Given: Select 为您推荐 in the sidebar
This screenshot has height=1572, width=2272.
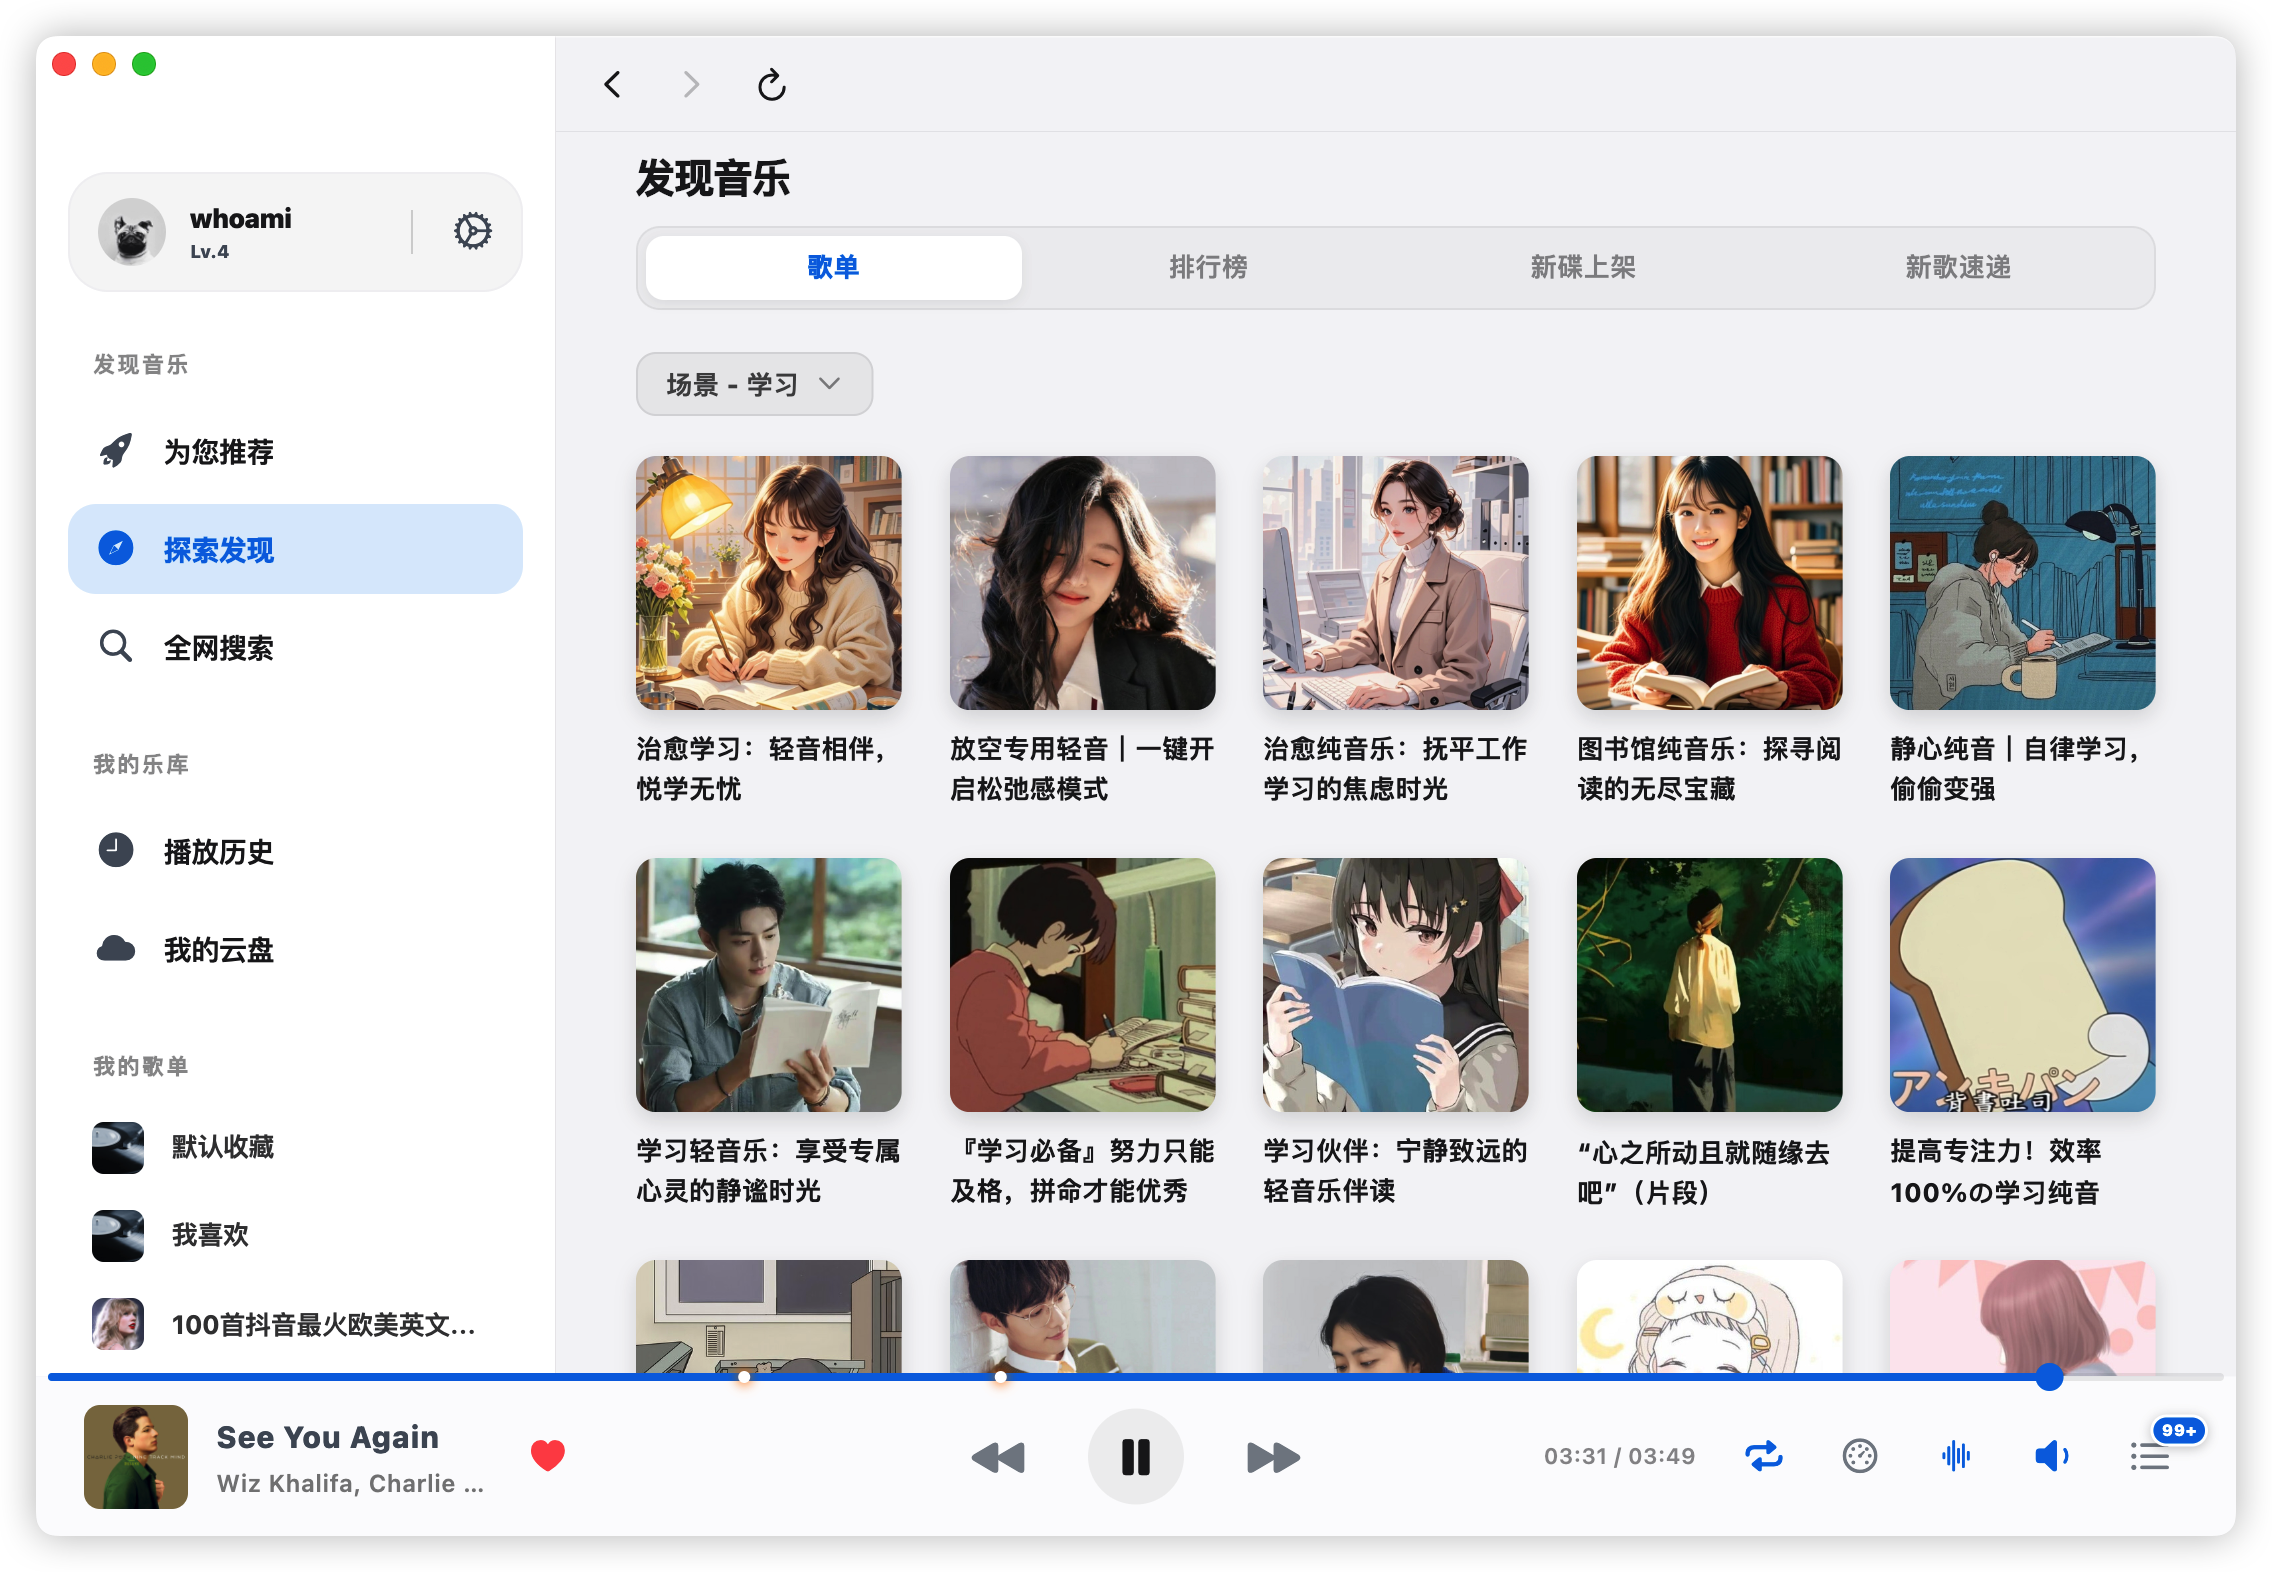Looking at the screenshot, I should 221,451.
